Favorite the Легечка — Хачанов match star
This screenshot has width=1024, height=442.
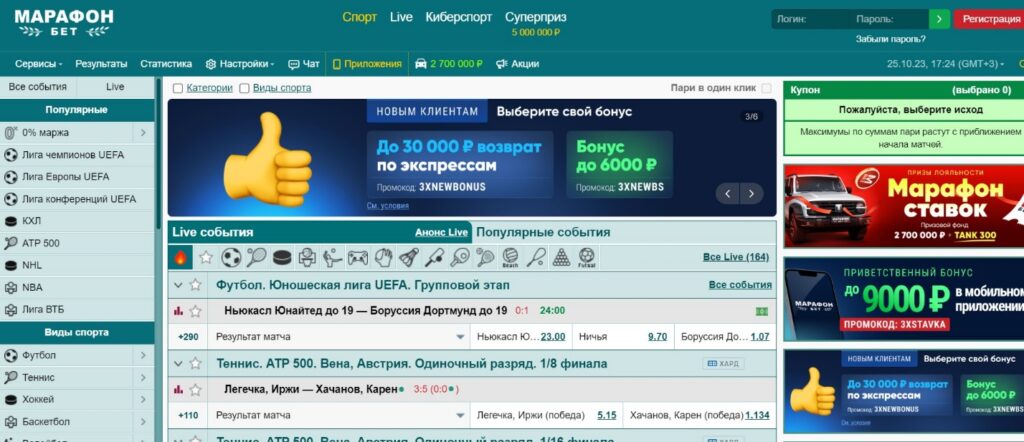point(195,390)
